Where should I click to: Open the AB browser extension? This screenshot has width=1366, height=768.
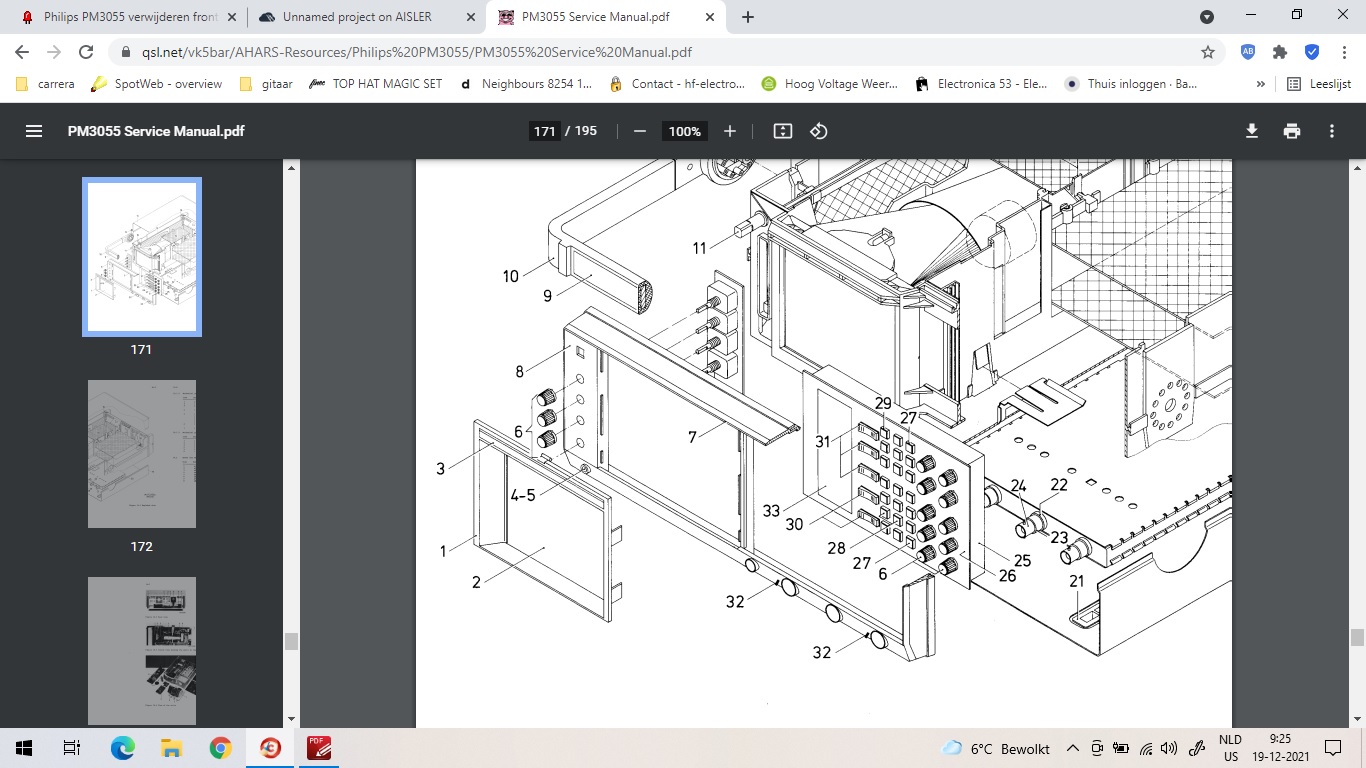pos(1248,52)
